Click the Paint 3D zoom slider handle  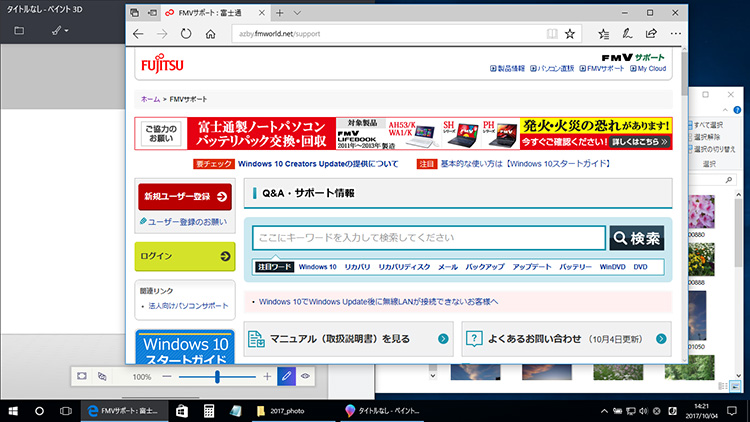pyautogui.click(x=217, y=377)
